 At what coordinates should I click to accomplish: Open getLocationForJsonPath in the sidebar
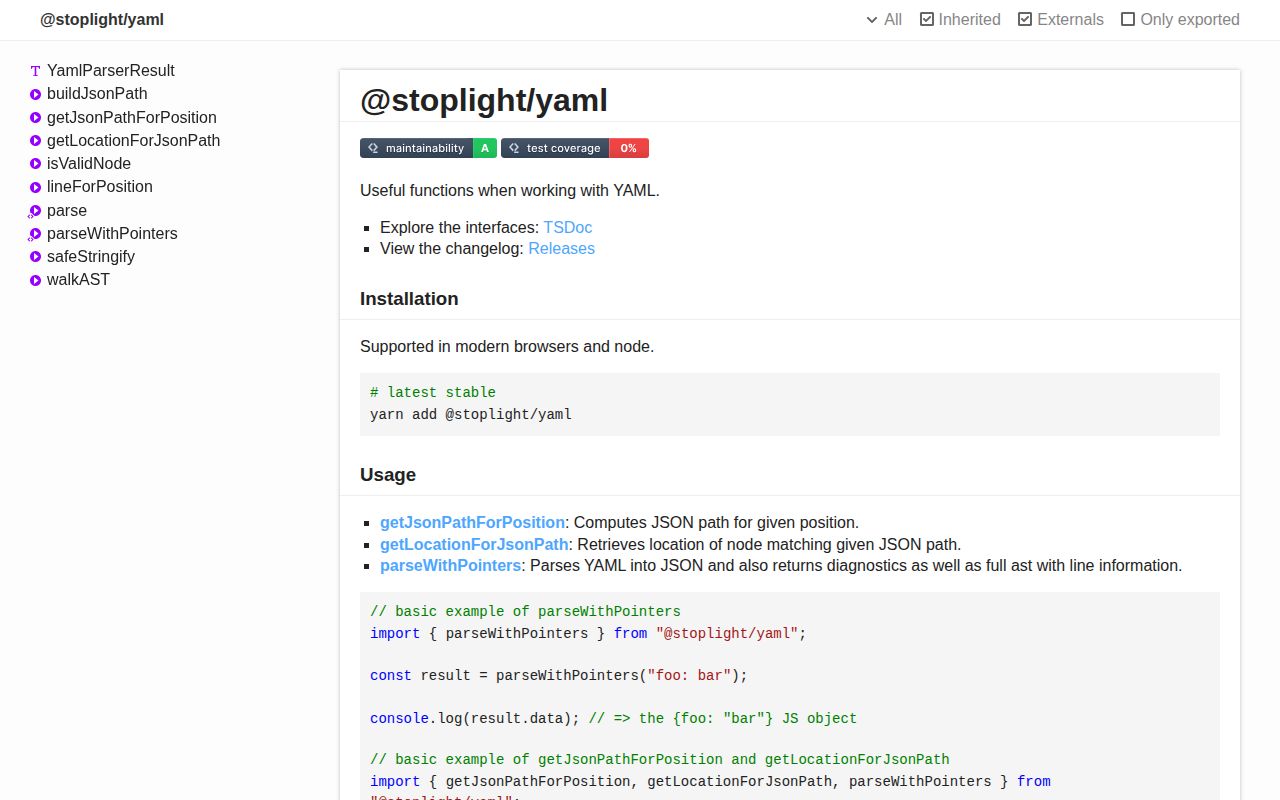[133, 141]
